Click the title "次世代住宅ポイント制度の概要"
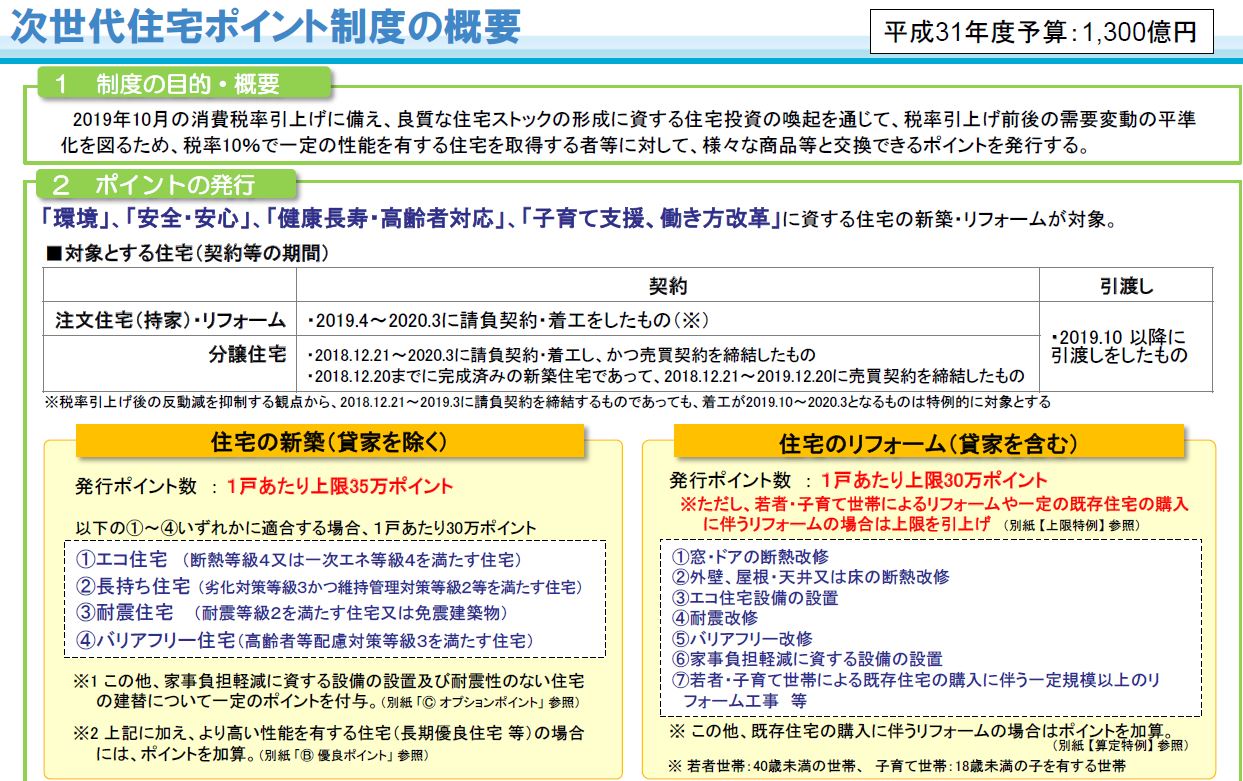This screenshot has width=1243, height=781. (x=266, y=28)
